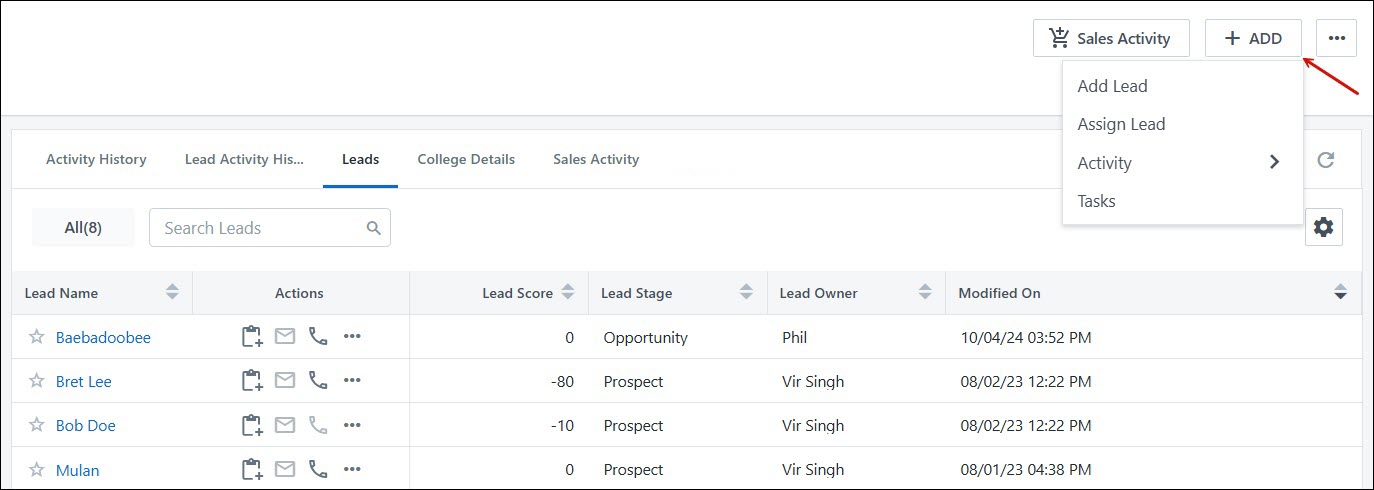Image resolution: width=1374 pixels, height=490 pixels.
Task: Star the Baebadoobee lead
Action: coord(37,337)
